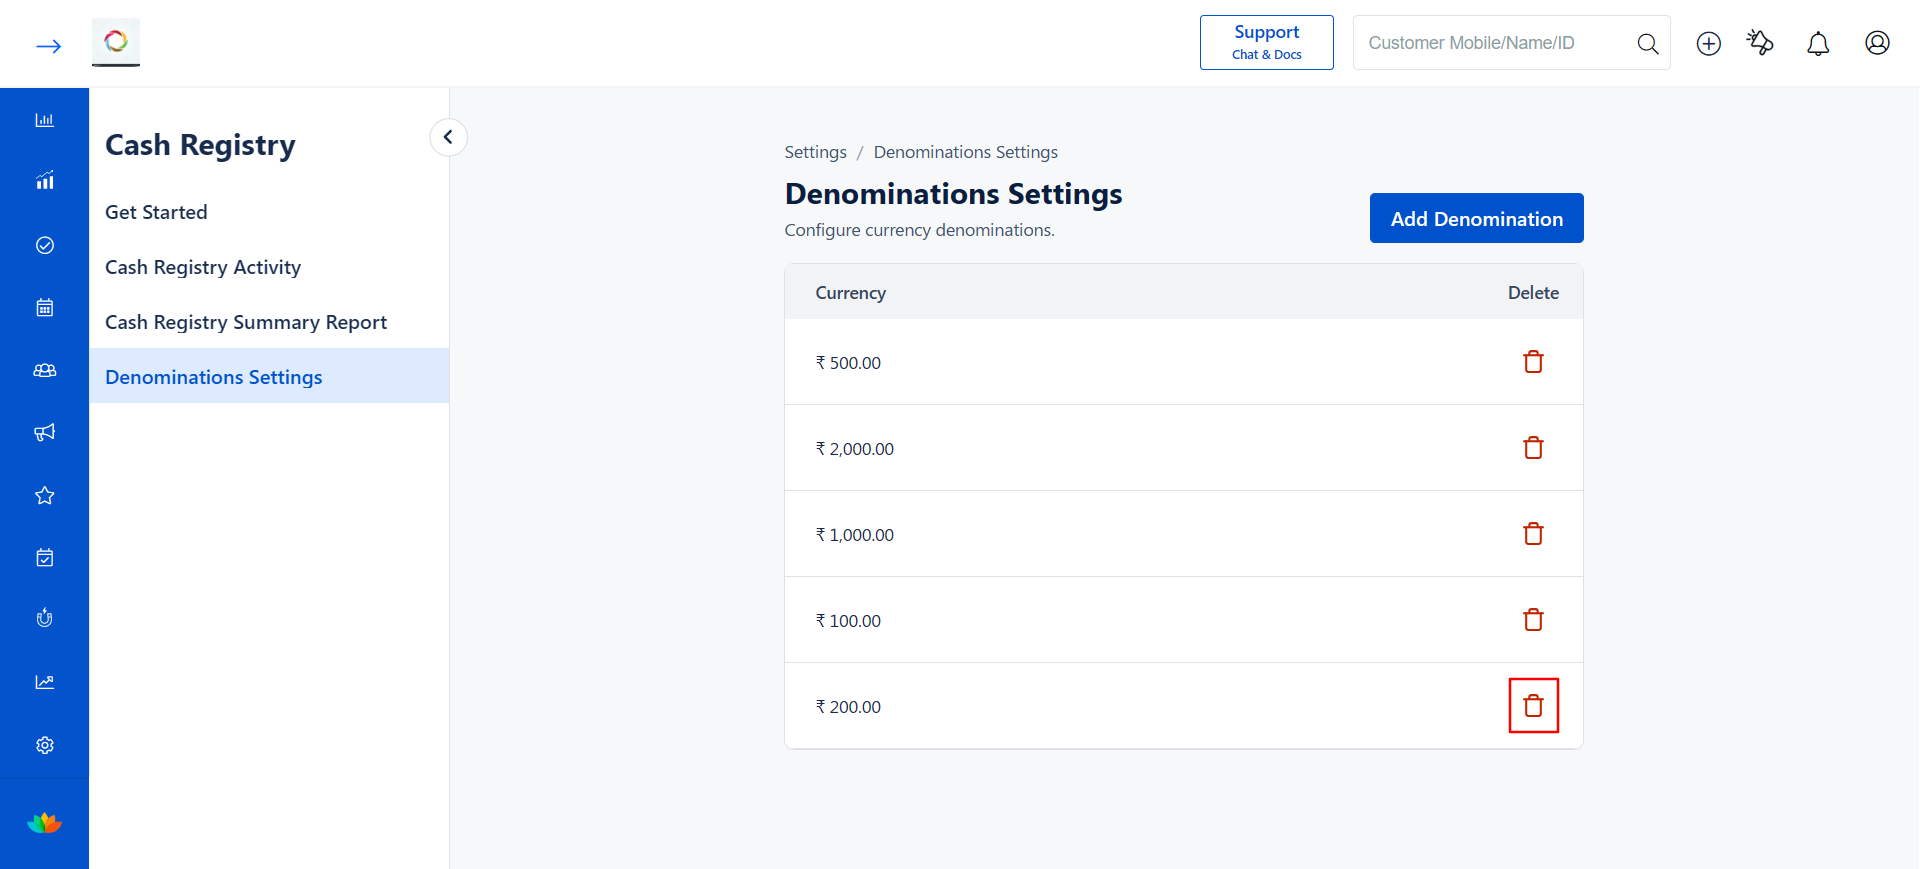Click the ₹ 100.00 value
Screen dimensions: 1920x869
848,621
